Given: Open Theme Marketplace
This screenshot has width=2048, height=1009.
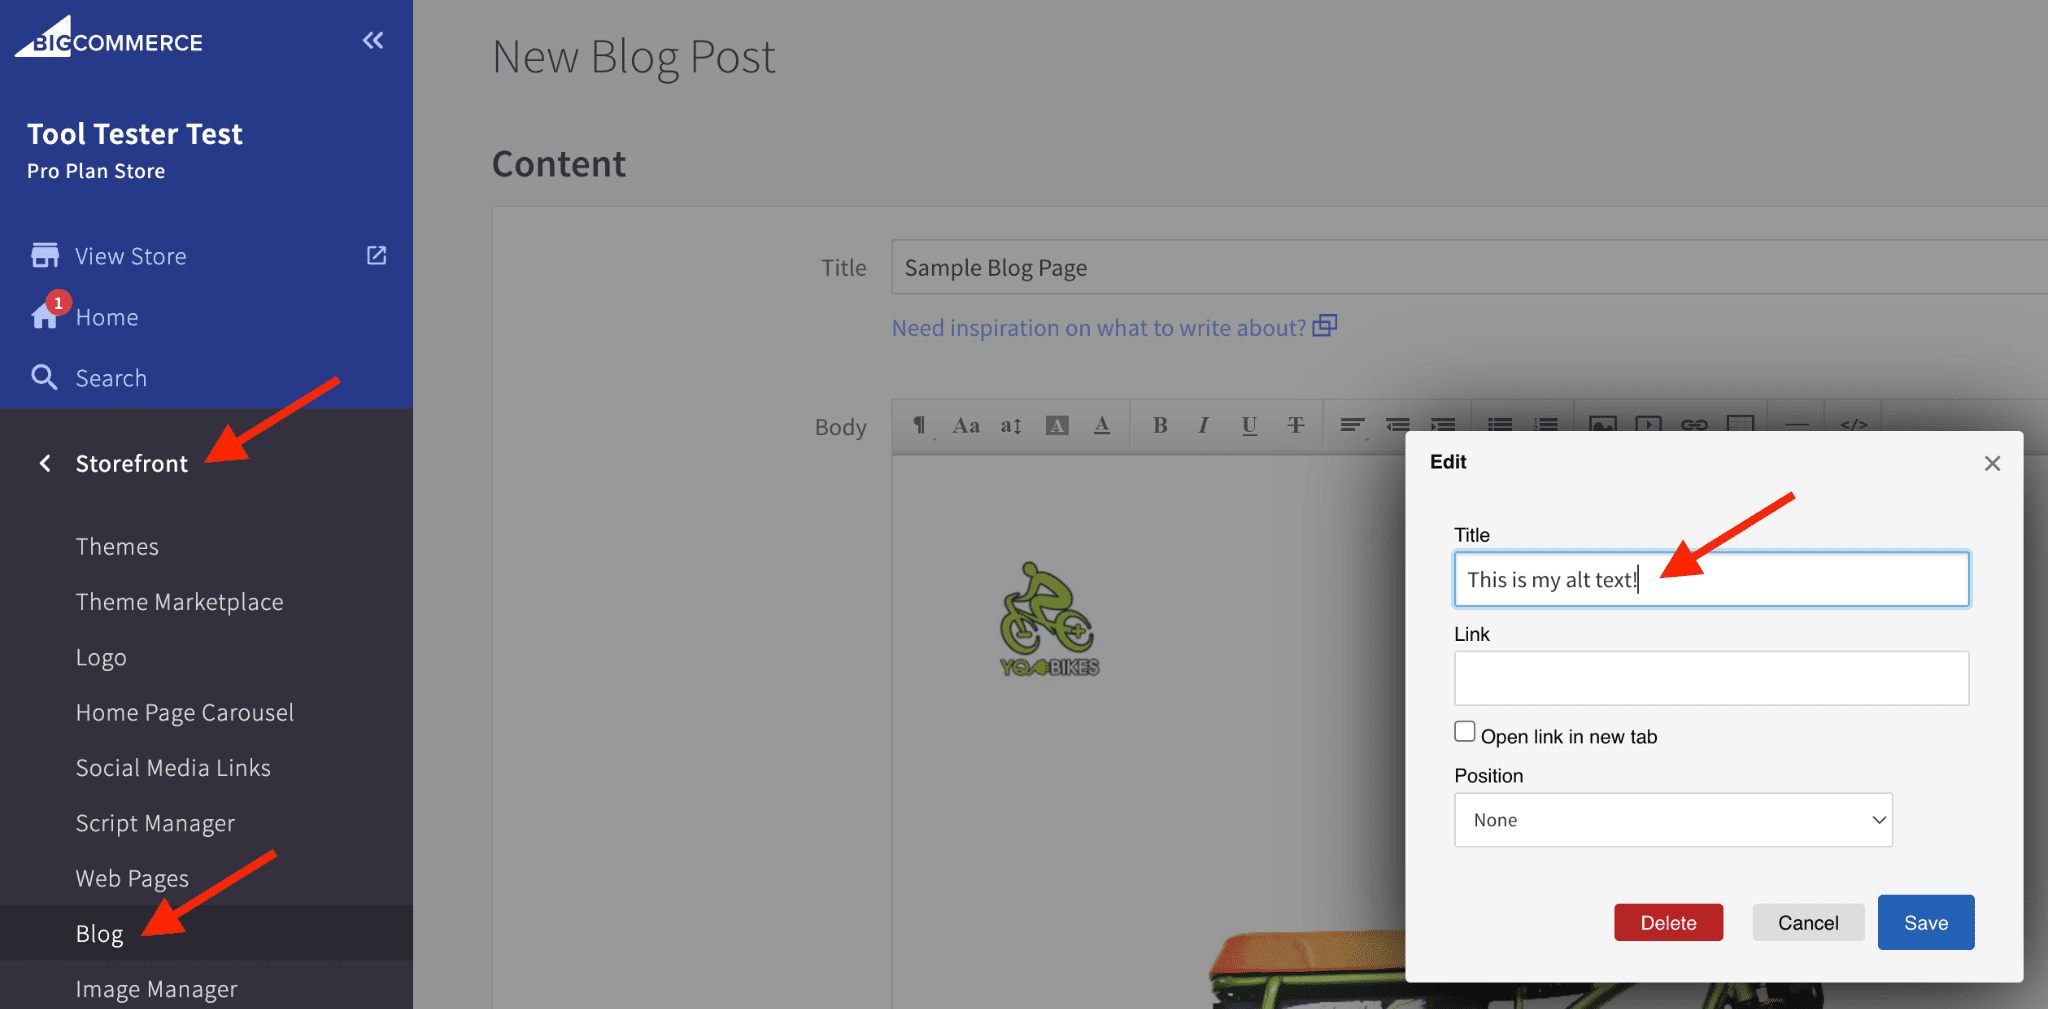Looking at the screenshot, I should point(180,602).
